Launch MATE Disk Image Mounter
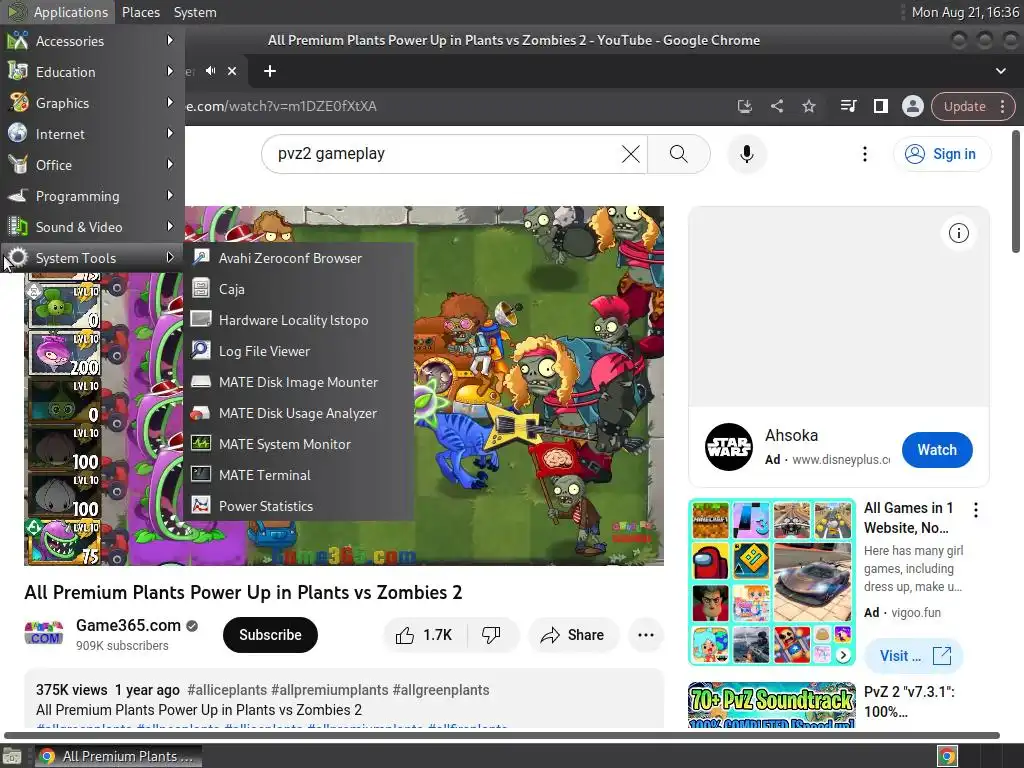Viewport: 1024px width, 768px height. 298,382
